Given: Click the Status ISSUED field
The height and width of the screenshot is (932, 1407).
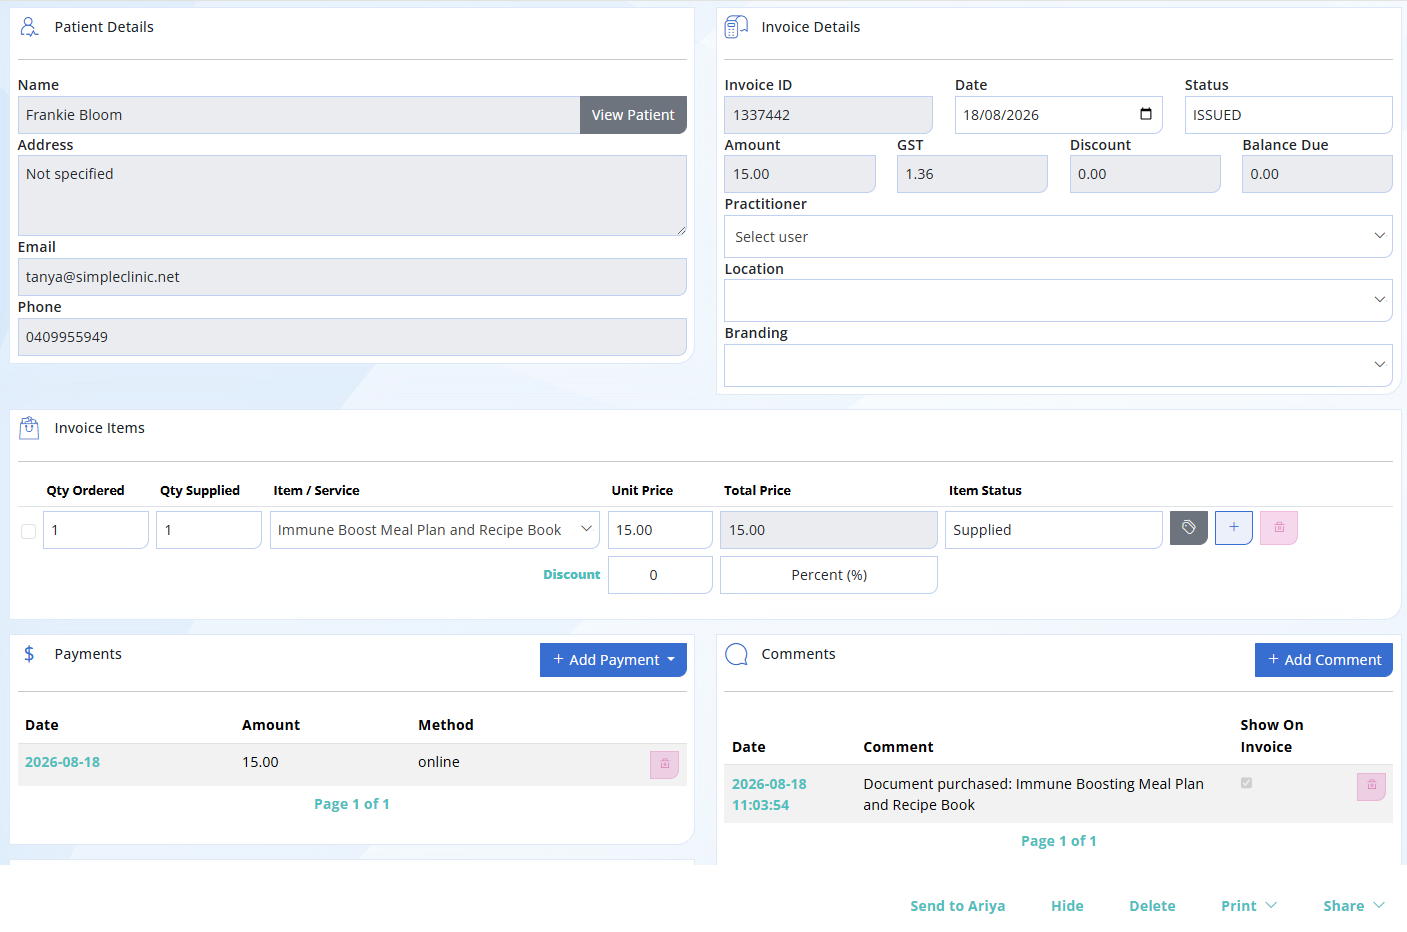Looking at the screenshot, I should [1289, 115].
